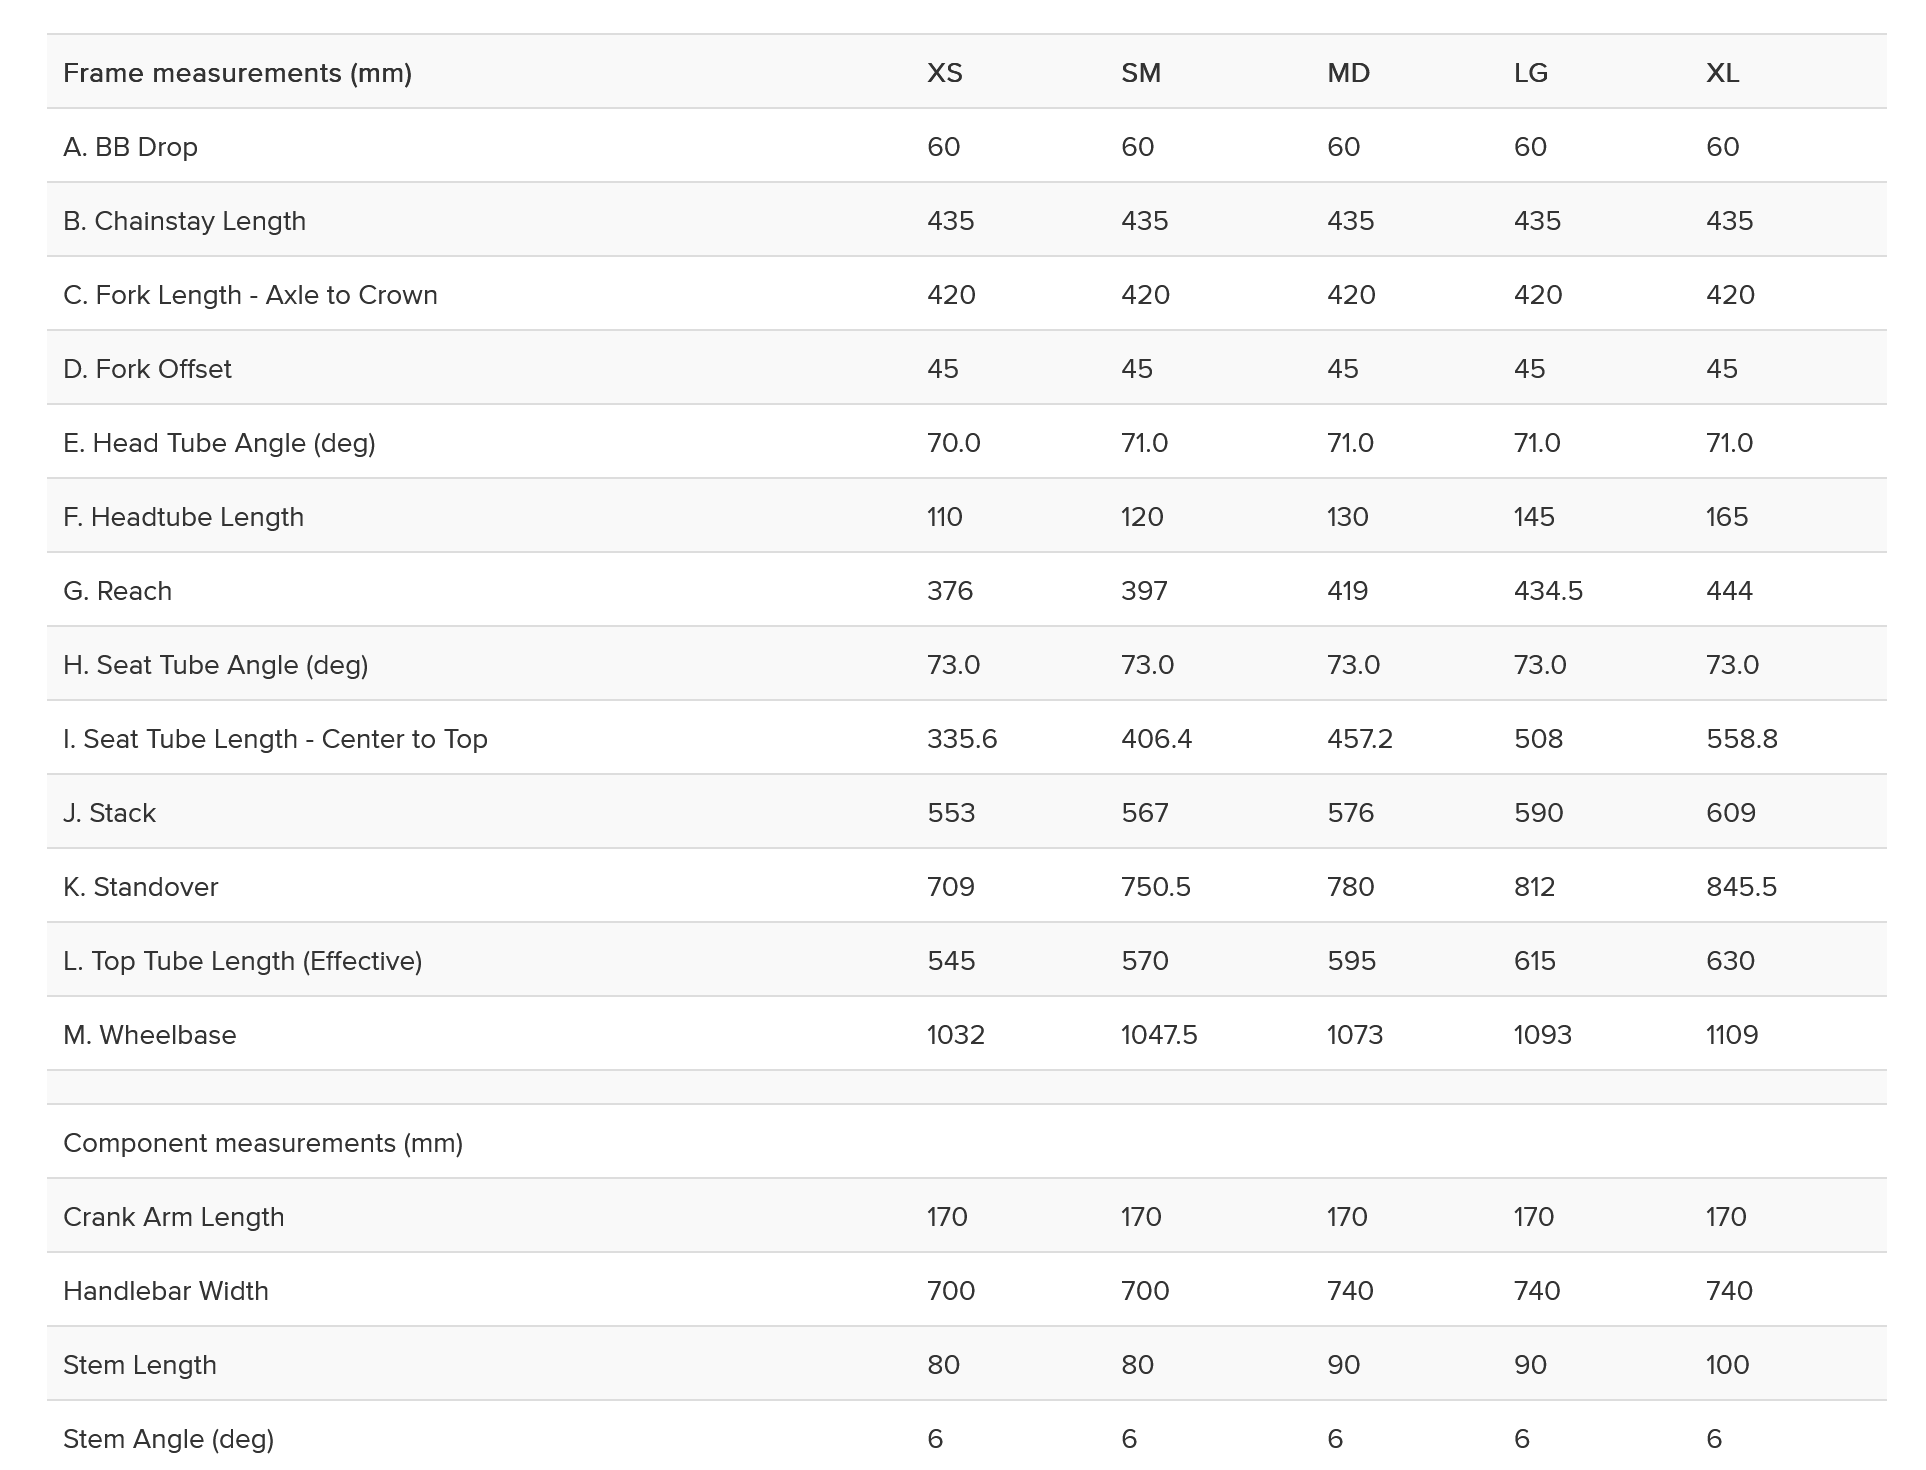
Task: Select the 609 stack value for XL
Action: click(x=1730, y=813)
